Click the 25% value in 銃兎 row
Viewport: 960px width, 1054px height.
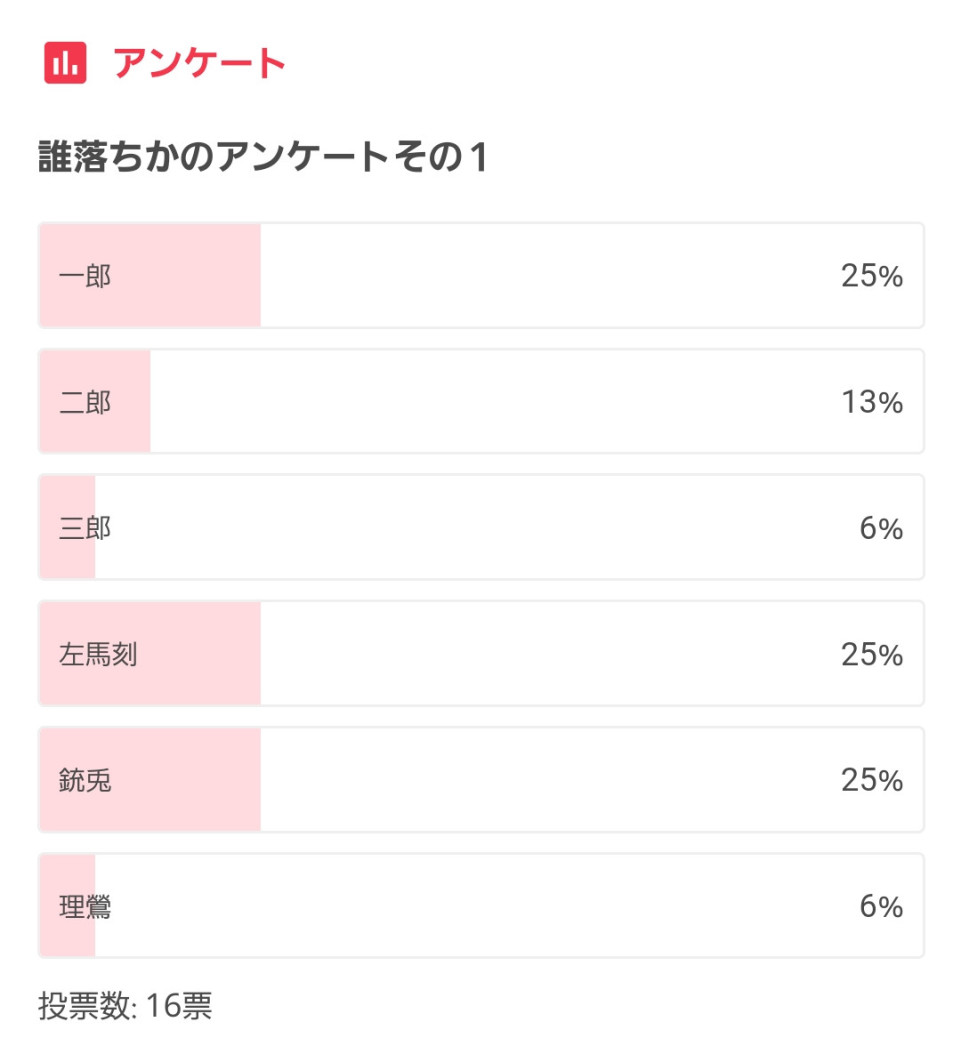click(x=872, y=780)
